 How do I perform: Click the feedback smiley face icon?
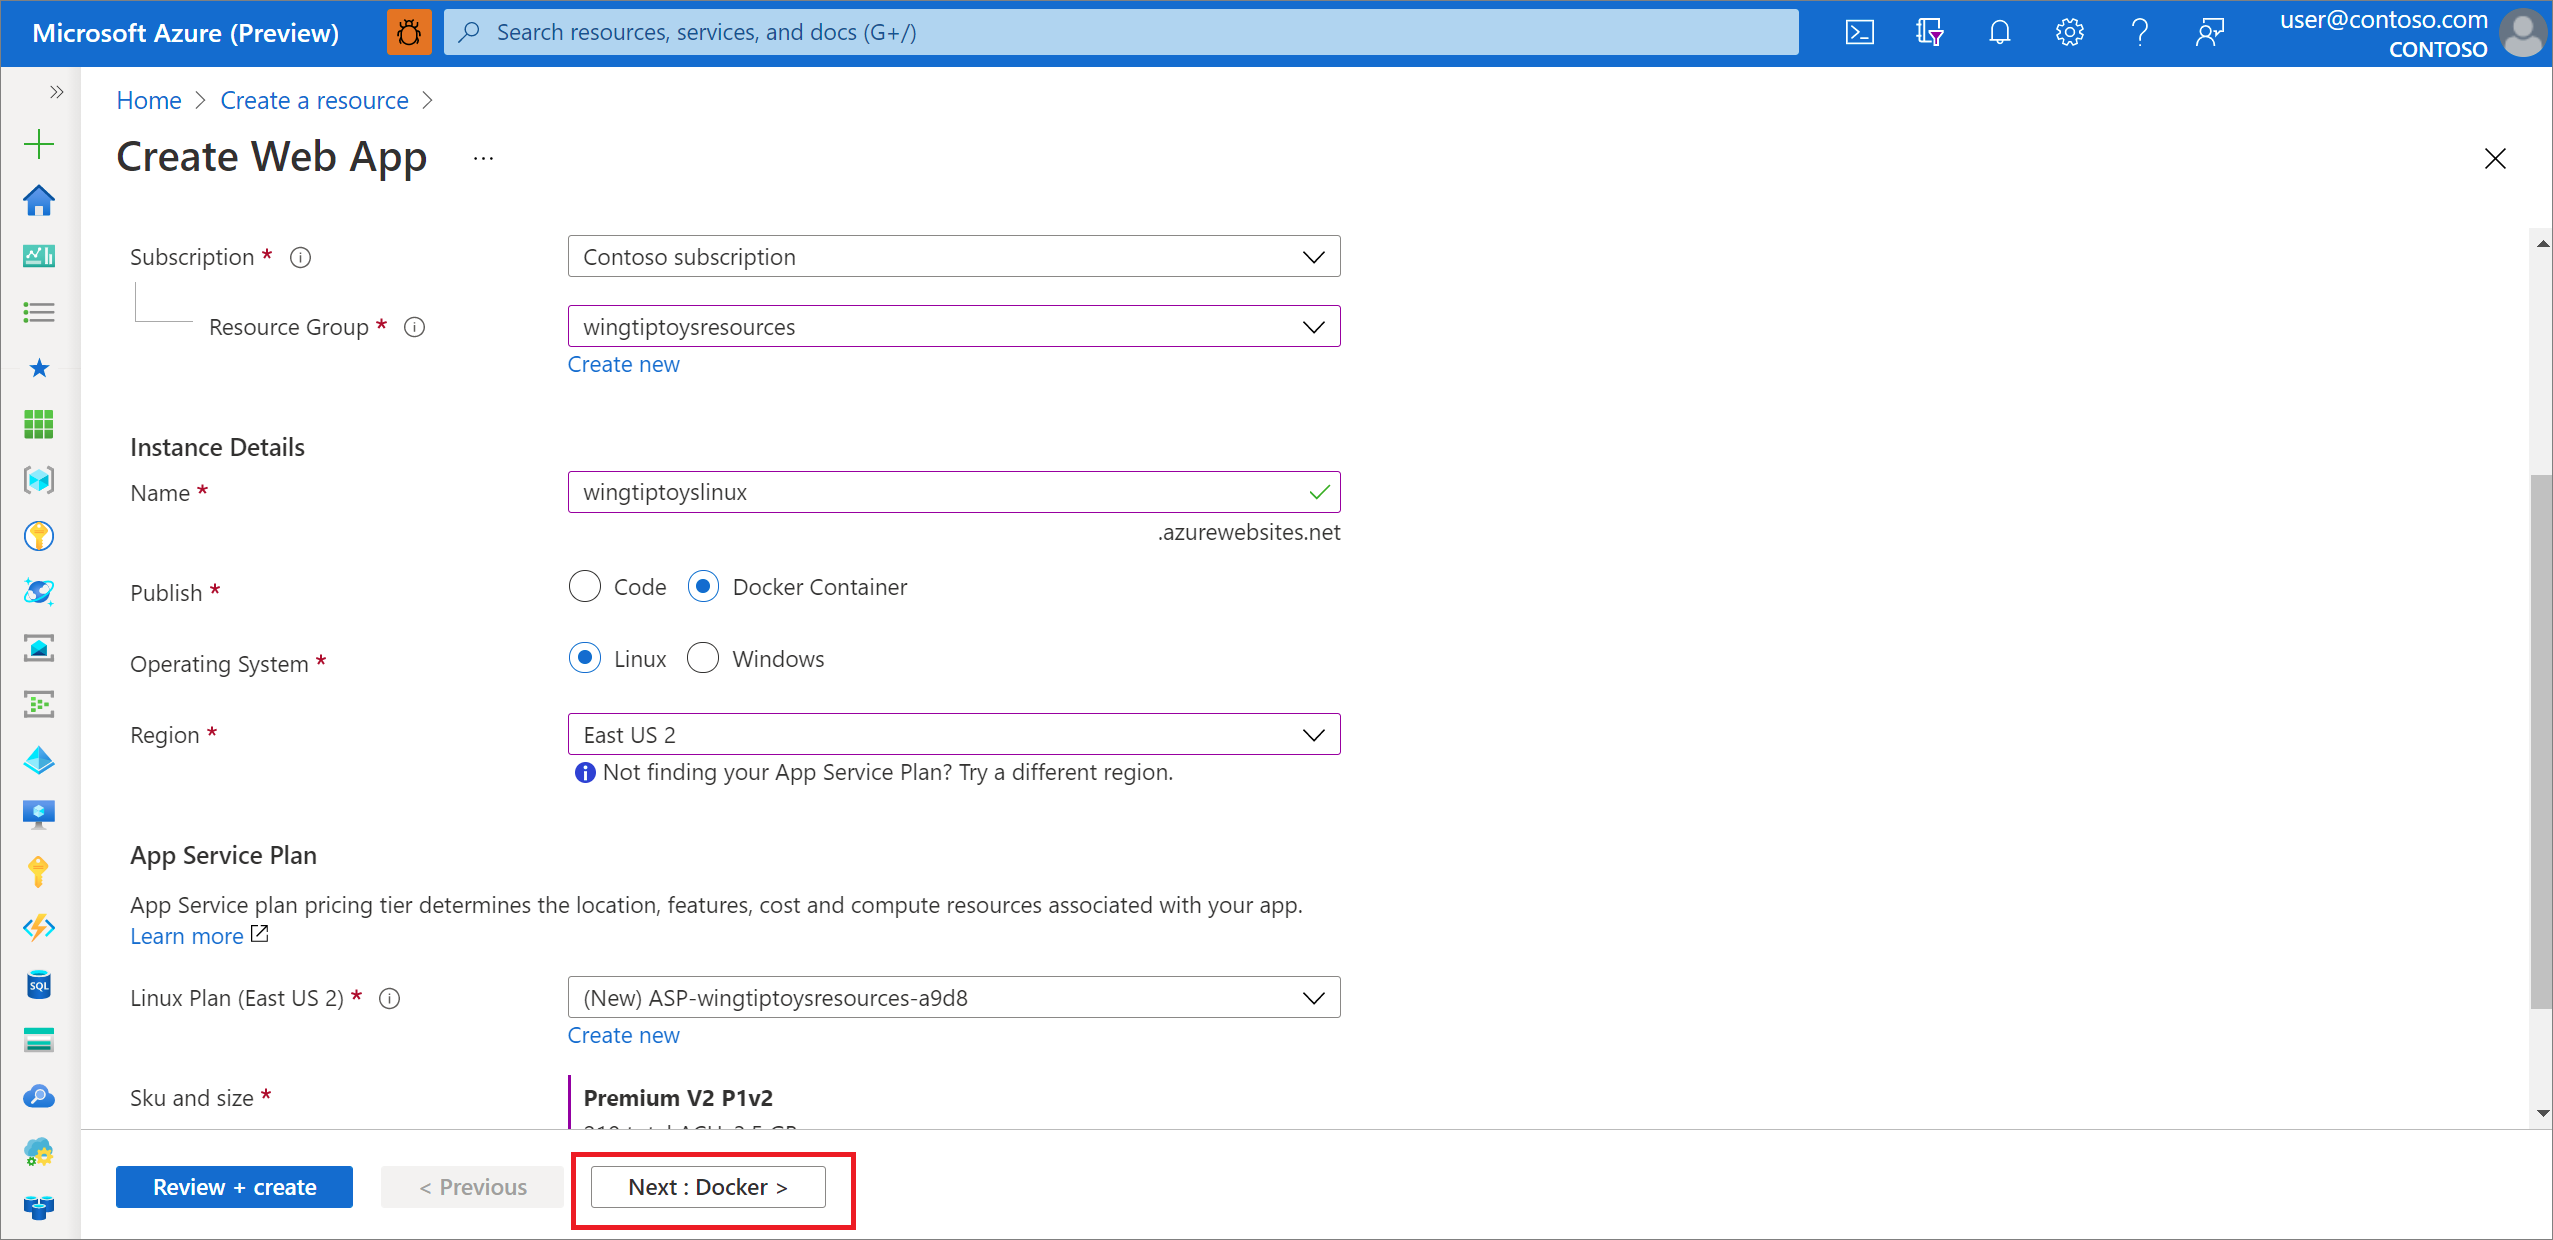click(x=2208, y=31)
